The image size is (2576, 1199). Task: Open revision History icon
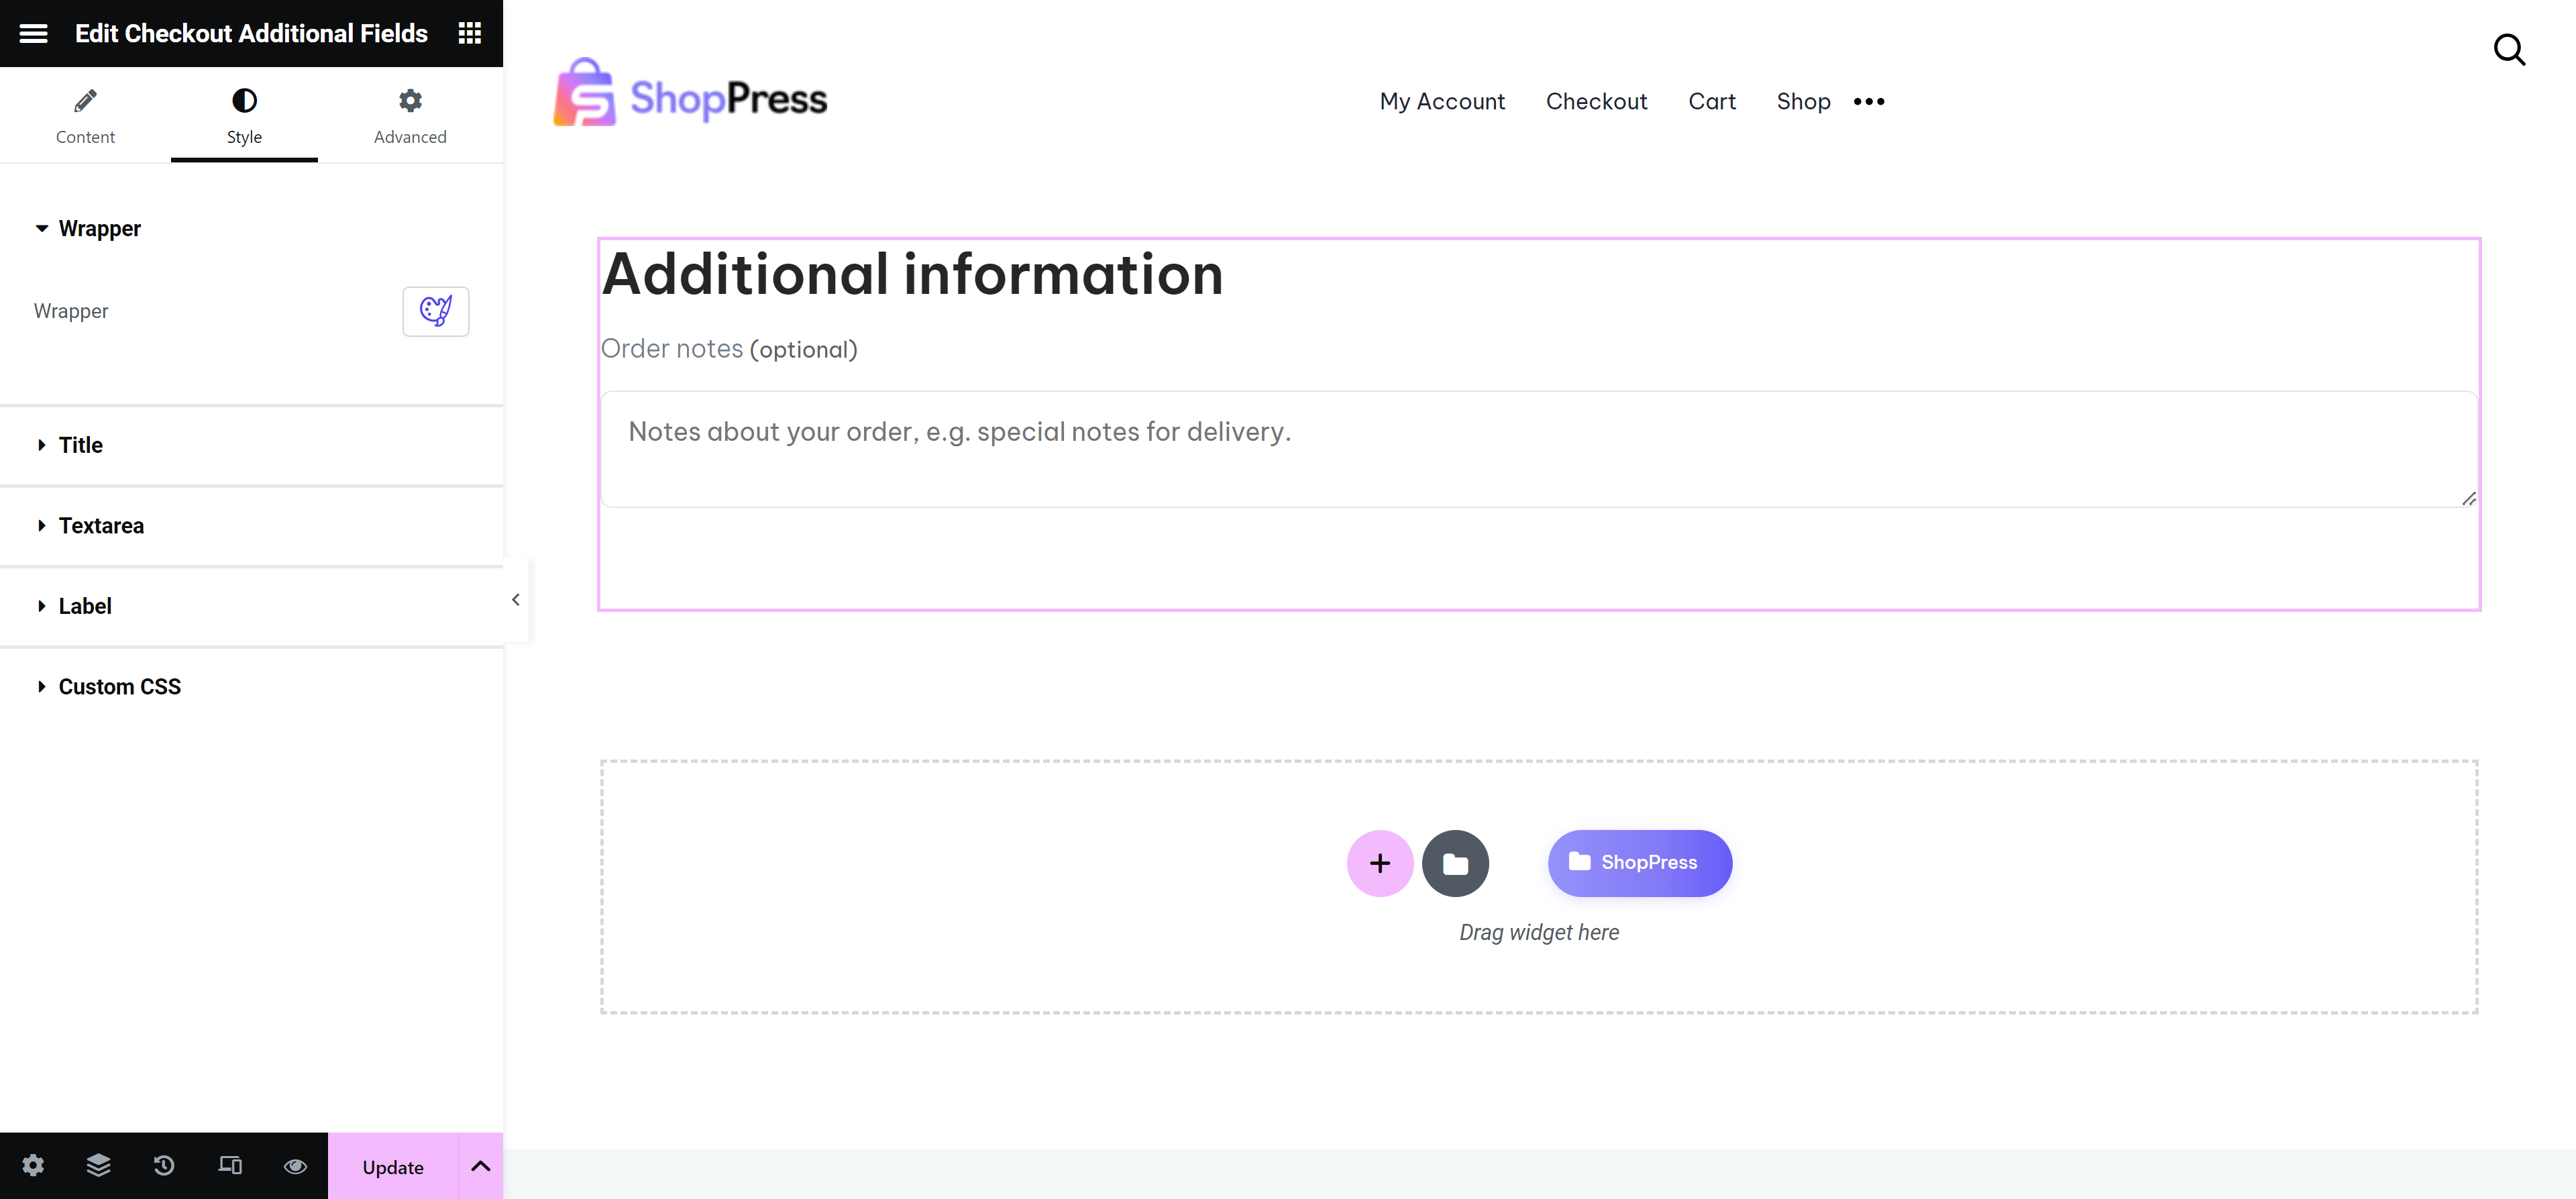tap(164, 1165)
